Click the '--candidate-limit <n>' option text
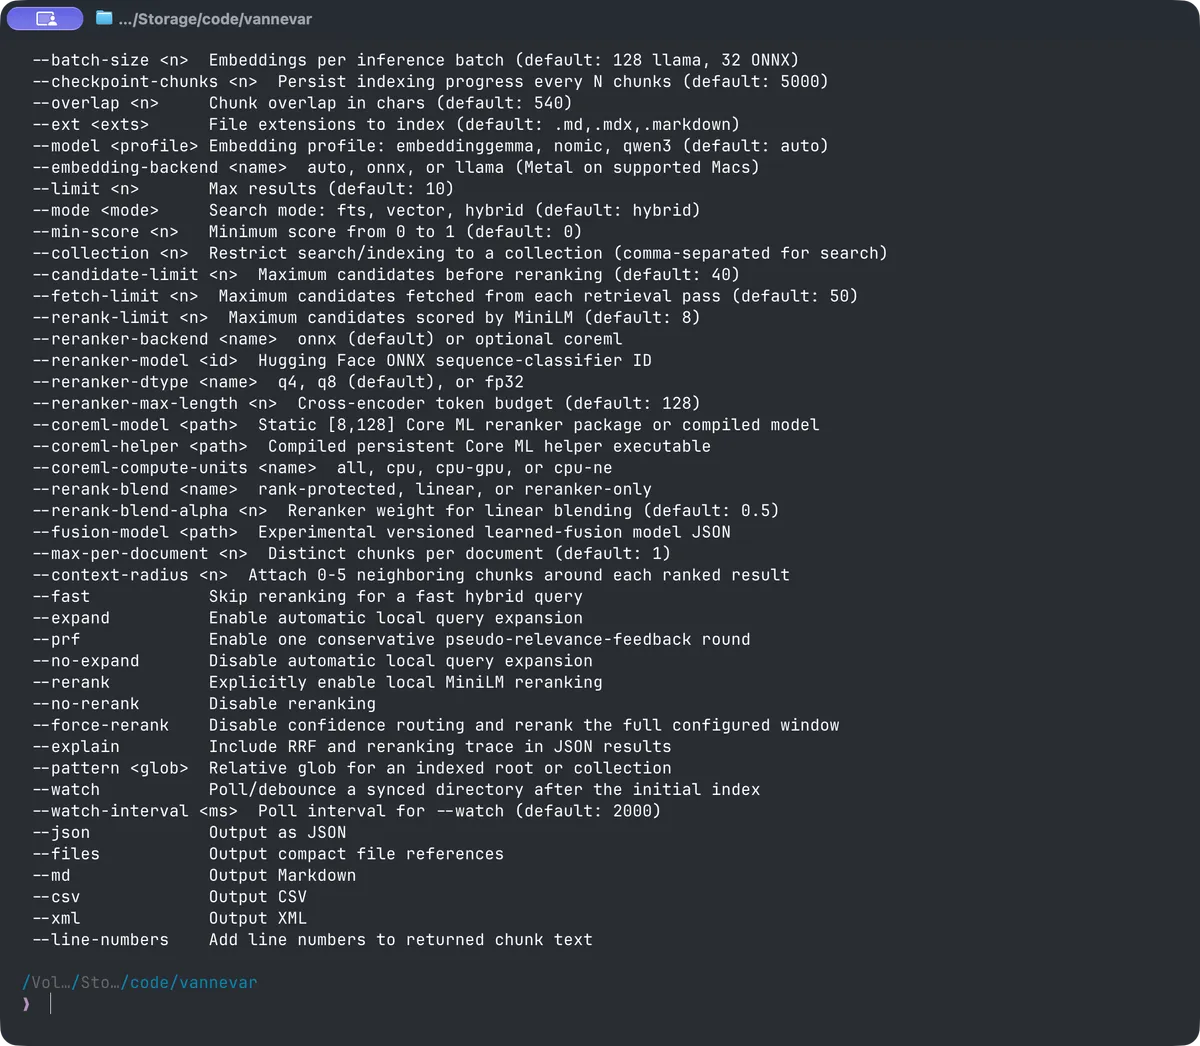The image size is (1200, 1046). tap(134, 275)
